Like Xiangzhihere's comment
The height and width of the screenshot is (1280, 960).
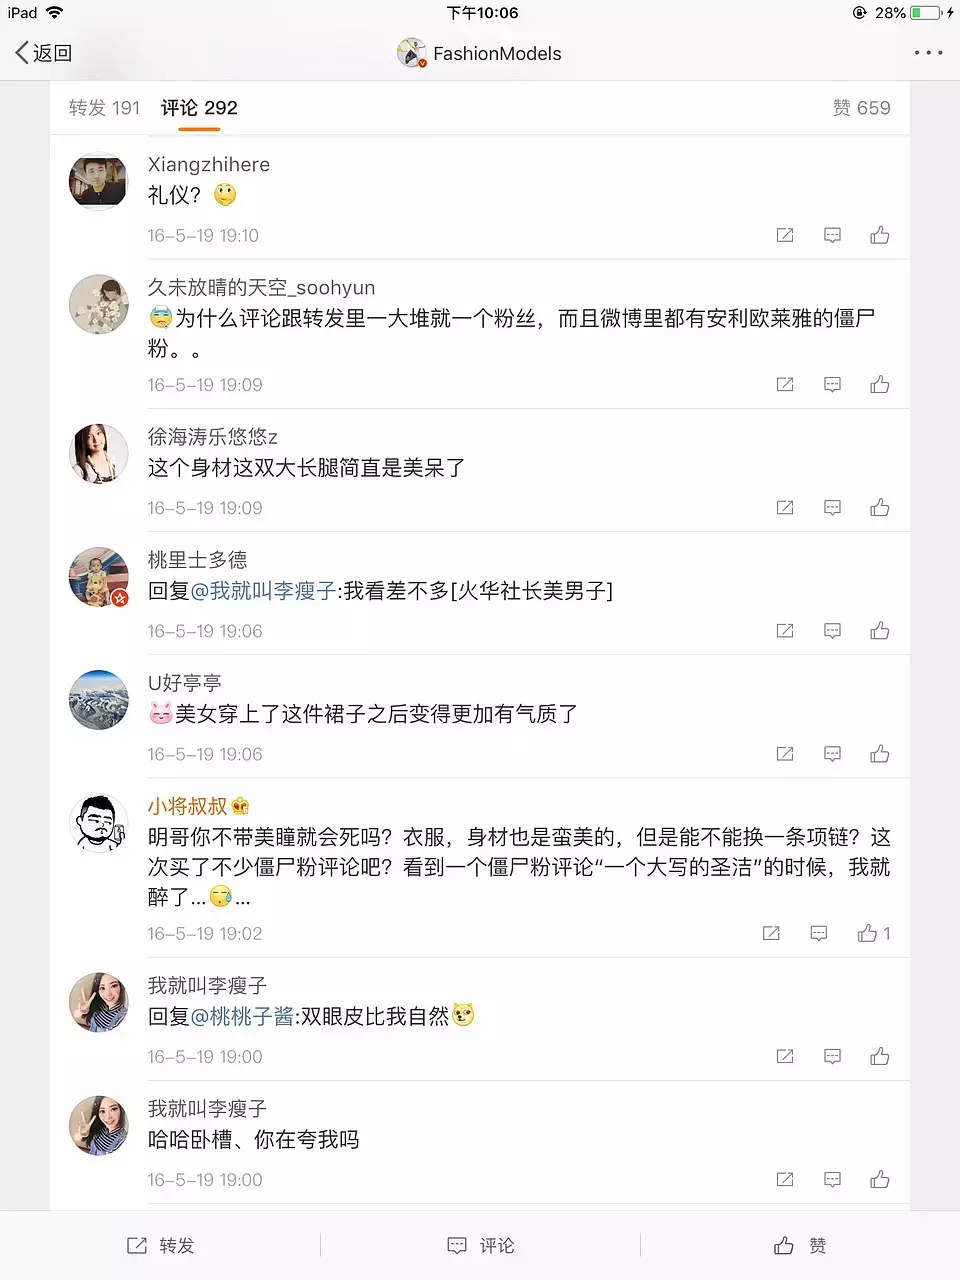click(880, 235)
